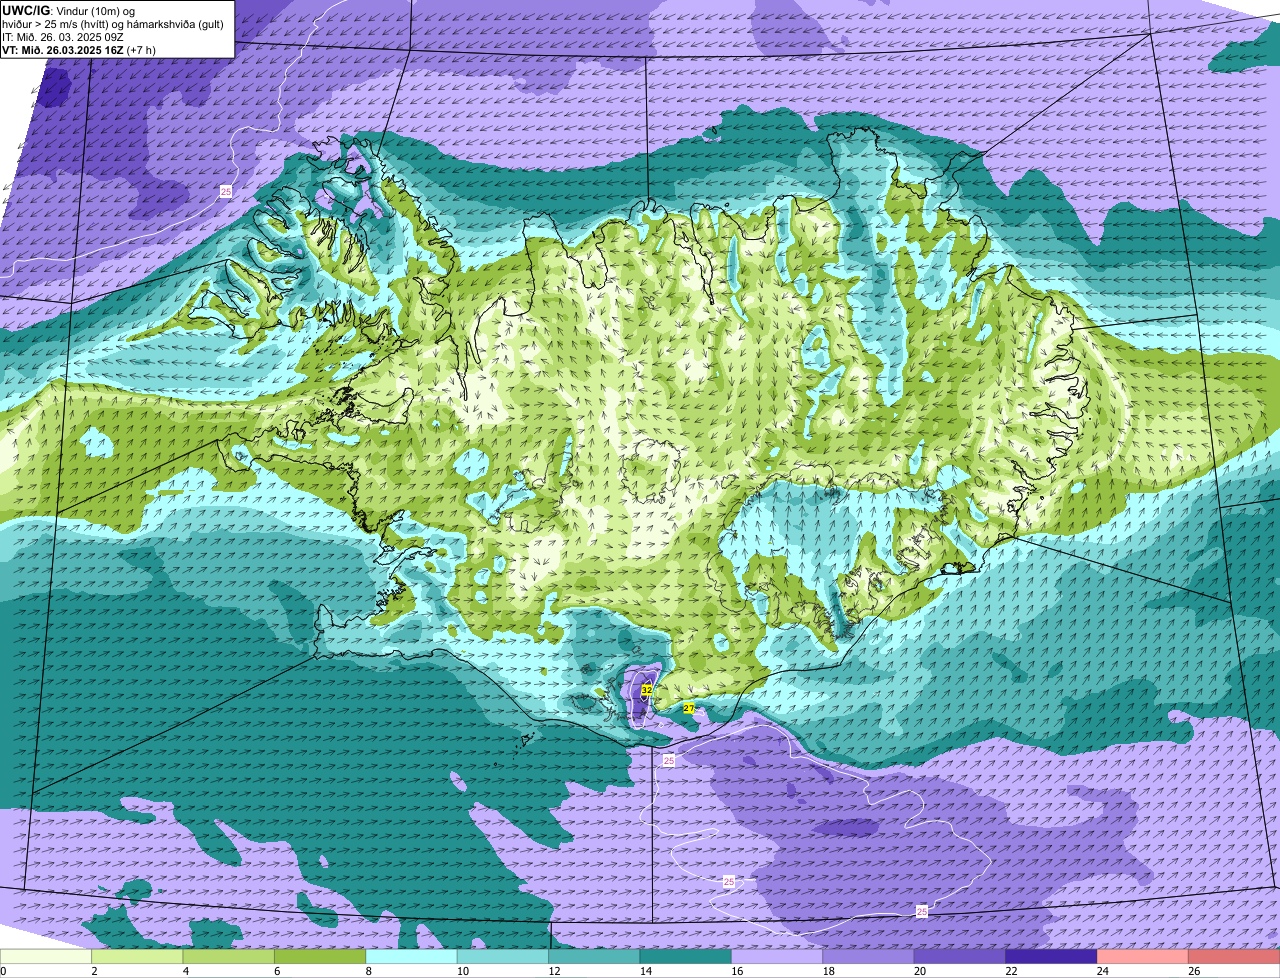Pick the 8–10 pale cyan colorbar swatch
1280x978 pixels.
[x=411, y=957]
